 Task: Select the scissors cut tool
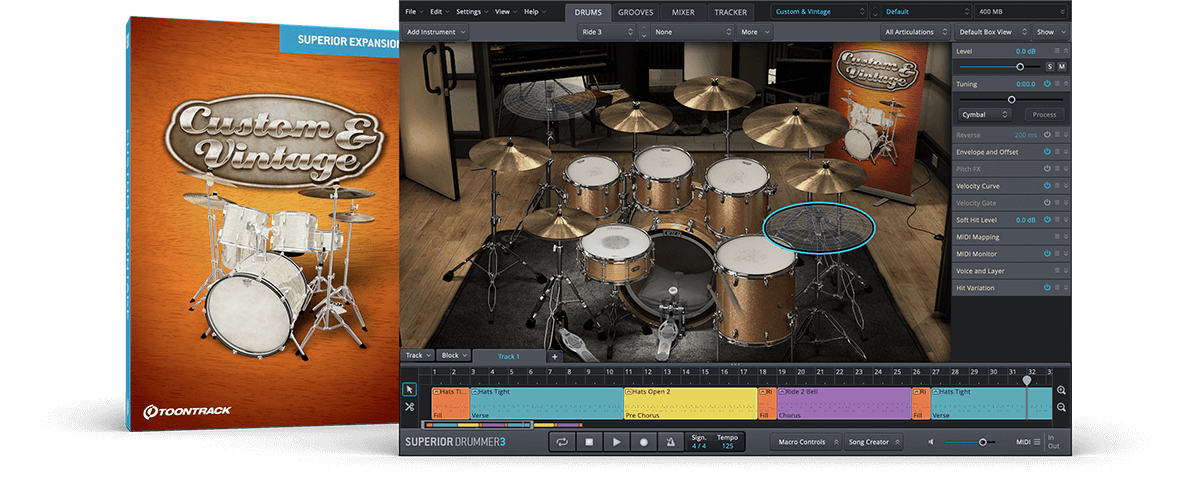click(x=410, y=407)
